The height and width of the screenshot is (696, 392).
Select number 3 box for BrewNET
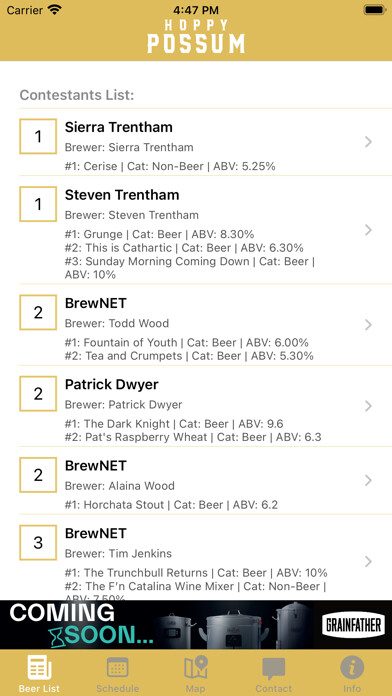coord(38,542)
